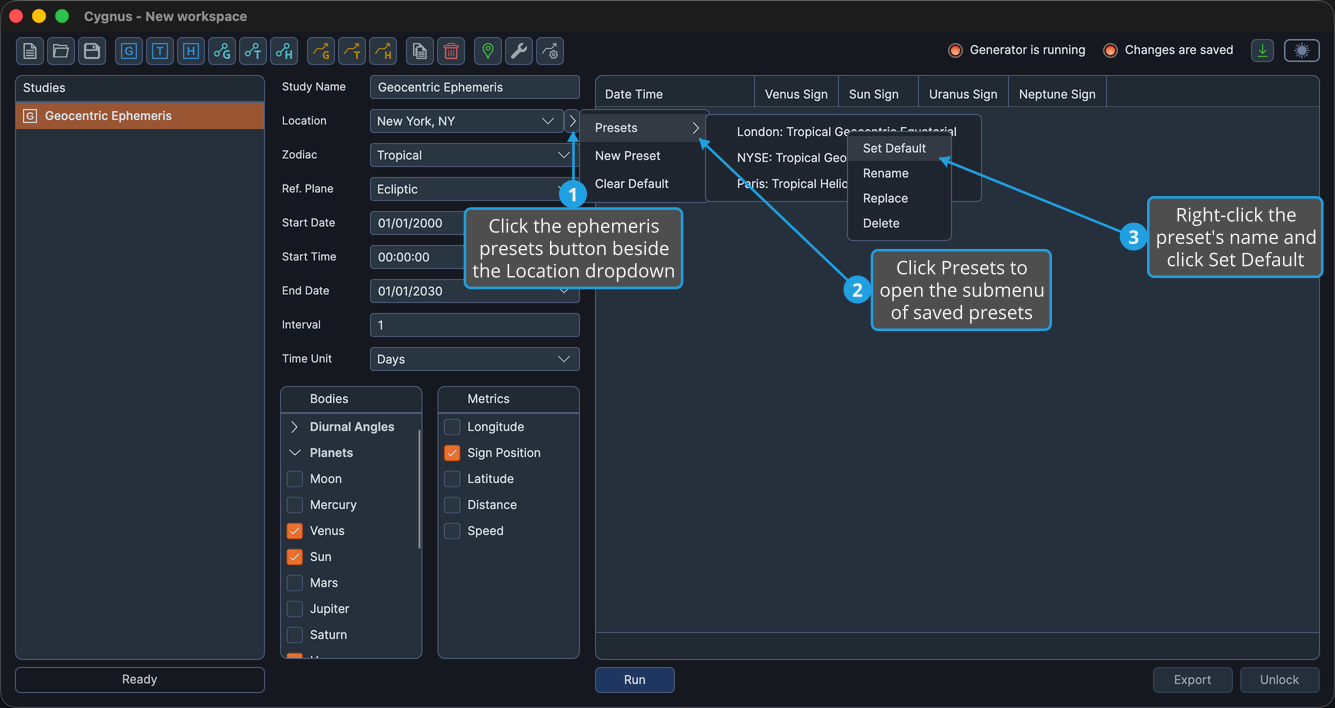1335x708 pixels.
Task: Select Rename in the context menu
Action: (x=899, y=173)
